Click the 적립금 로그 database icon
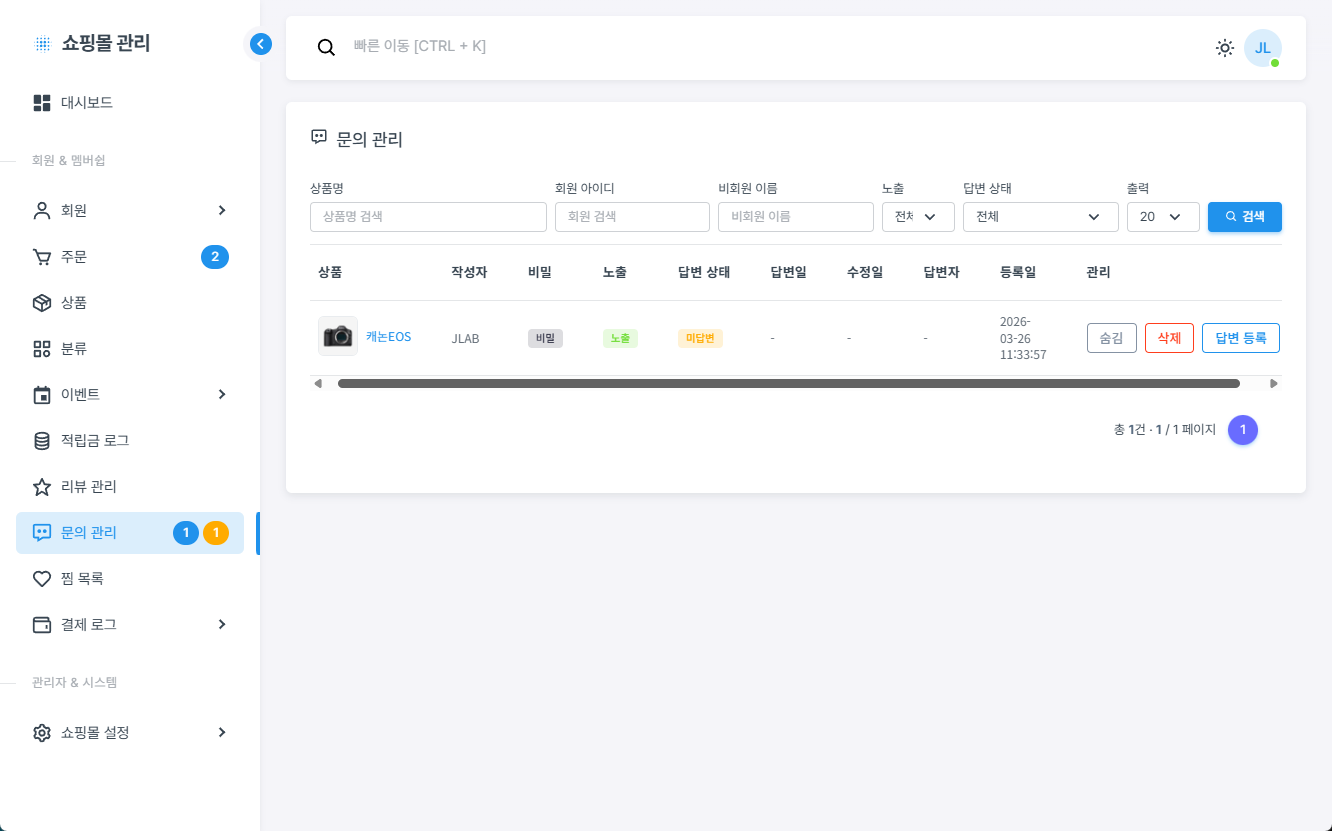 pyautogui.click(x=42, y=441)
